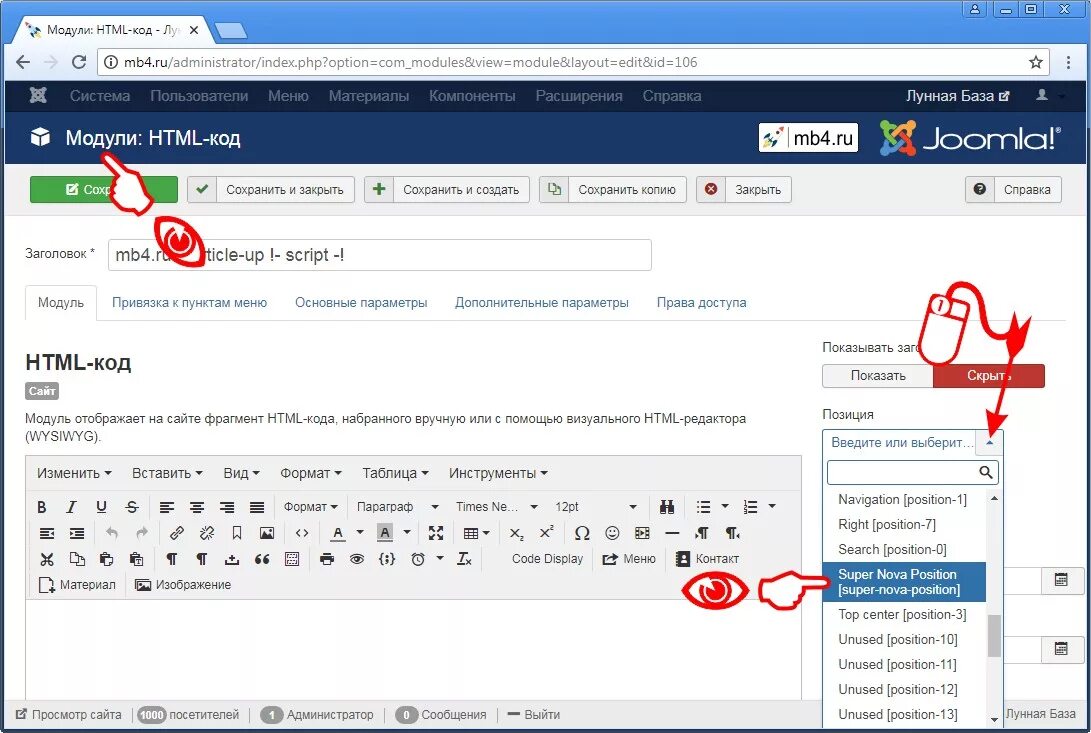The height and width of the screenshot is (733, 1091).
Task: Click Сохранить и закрыть button
Action: click(271, 189)
